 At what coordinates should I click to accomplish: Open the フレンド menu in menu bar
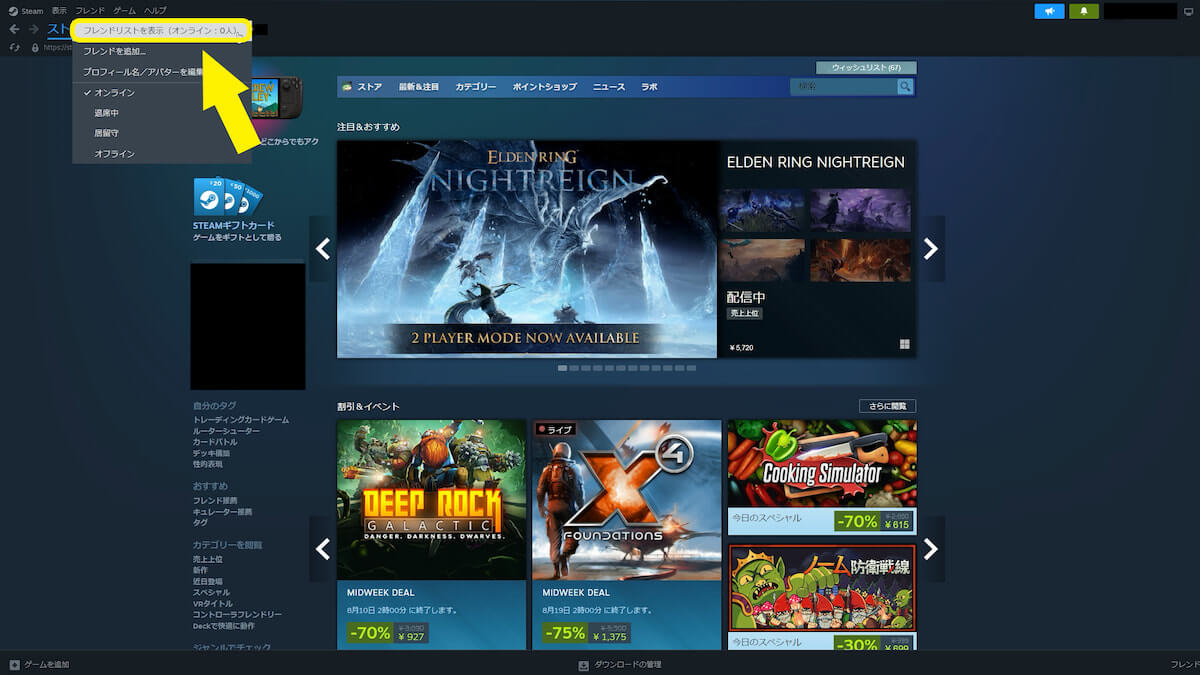90,10
